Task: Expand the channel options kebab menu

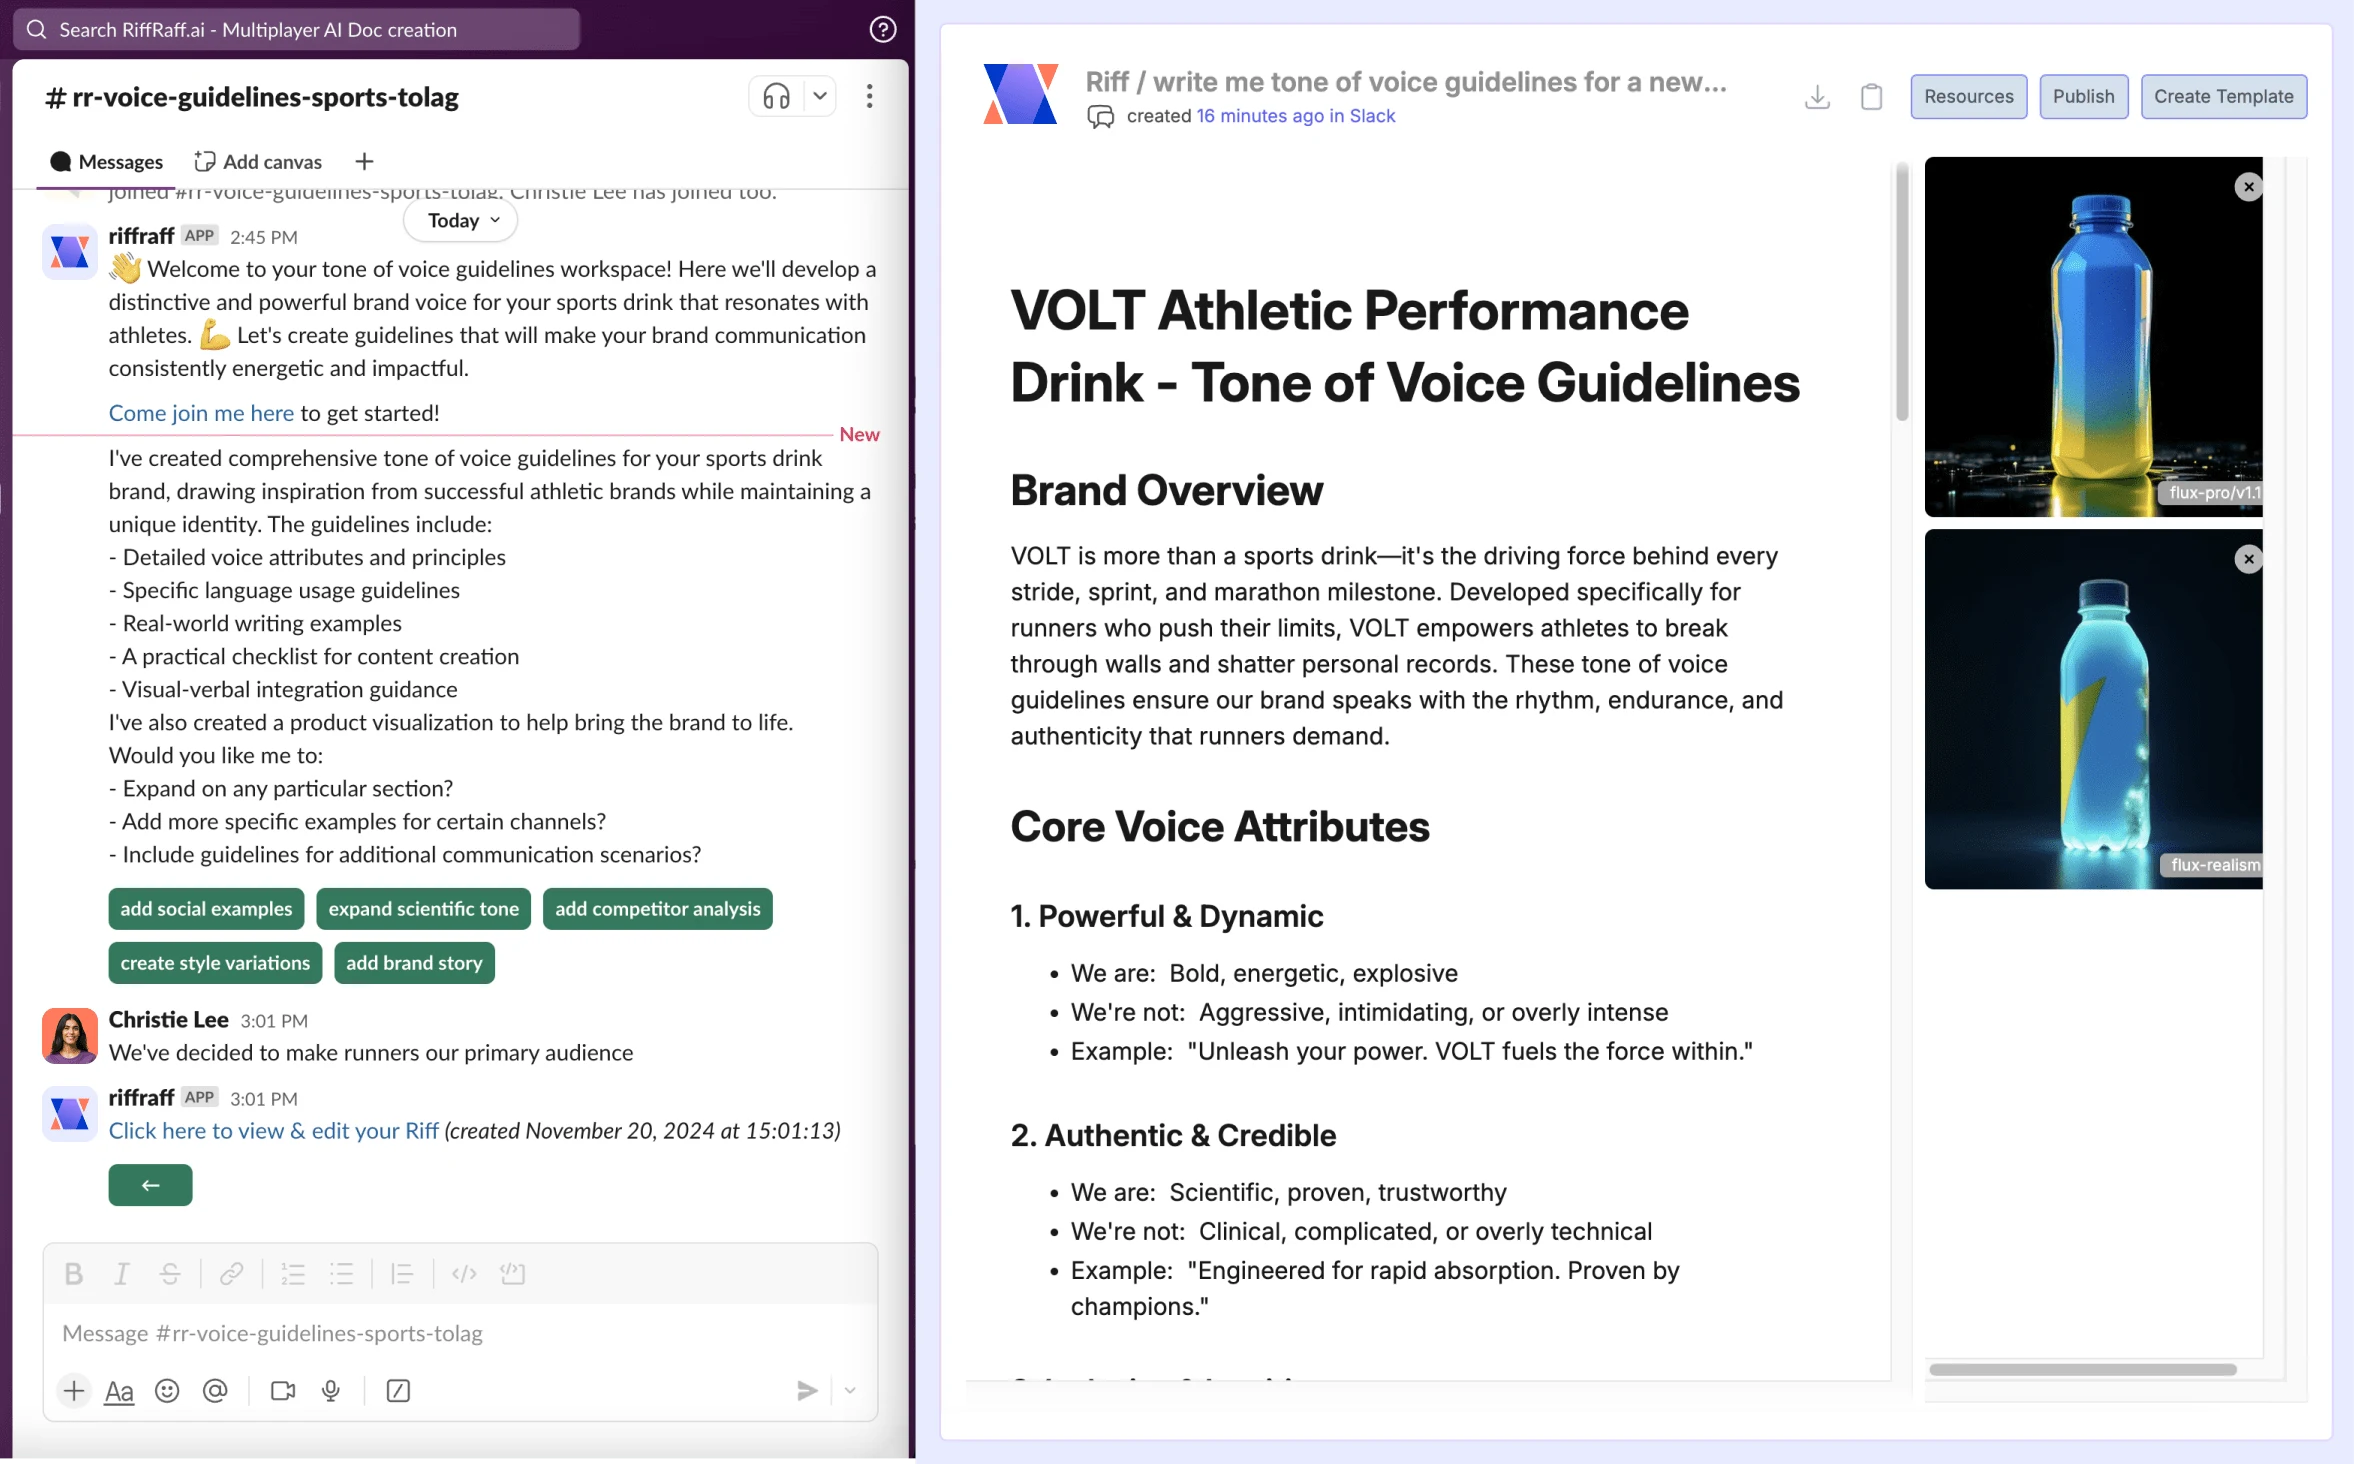Action: (868, 96)
